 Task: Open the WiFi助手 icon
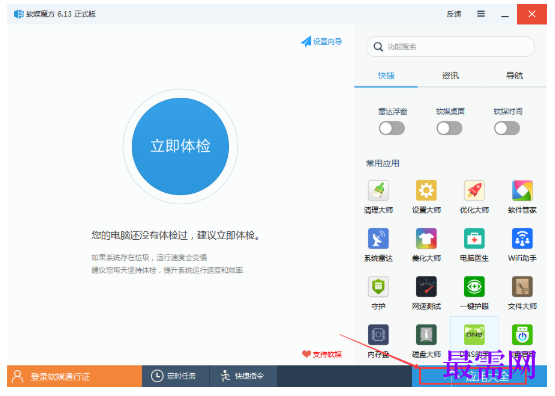point(522,239)
